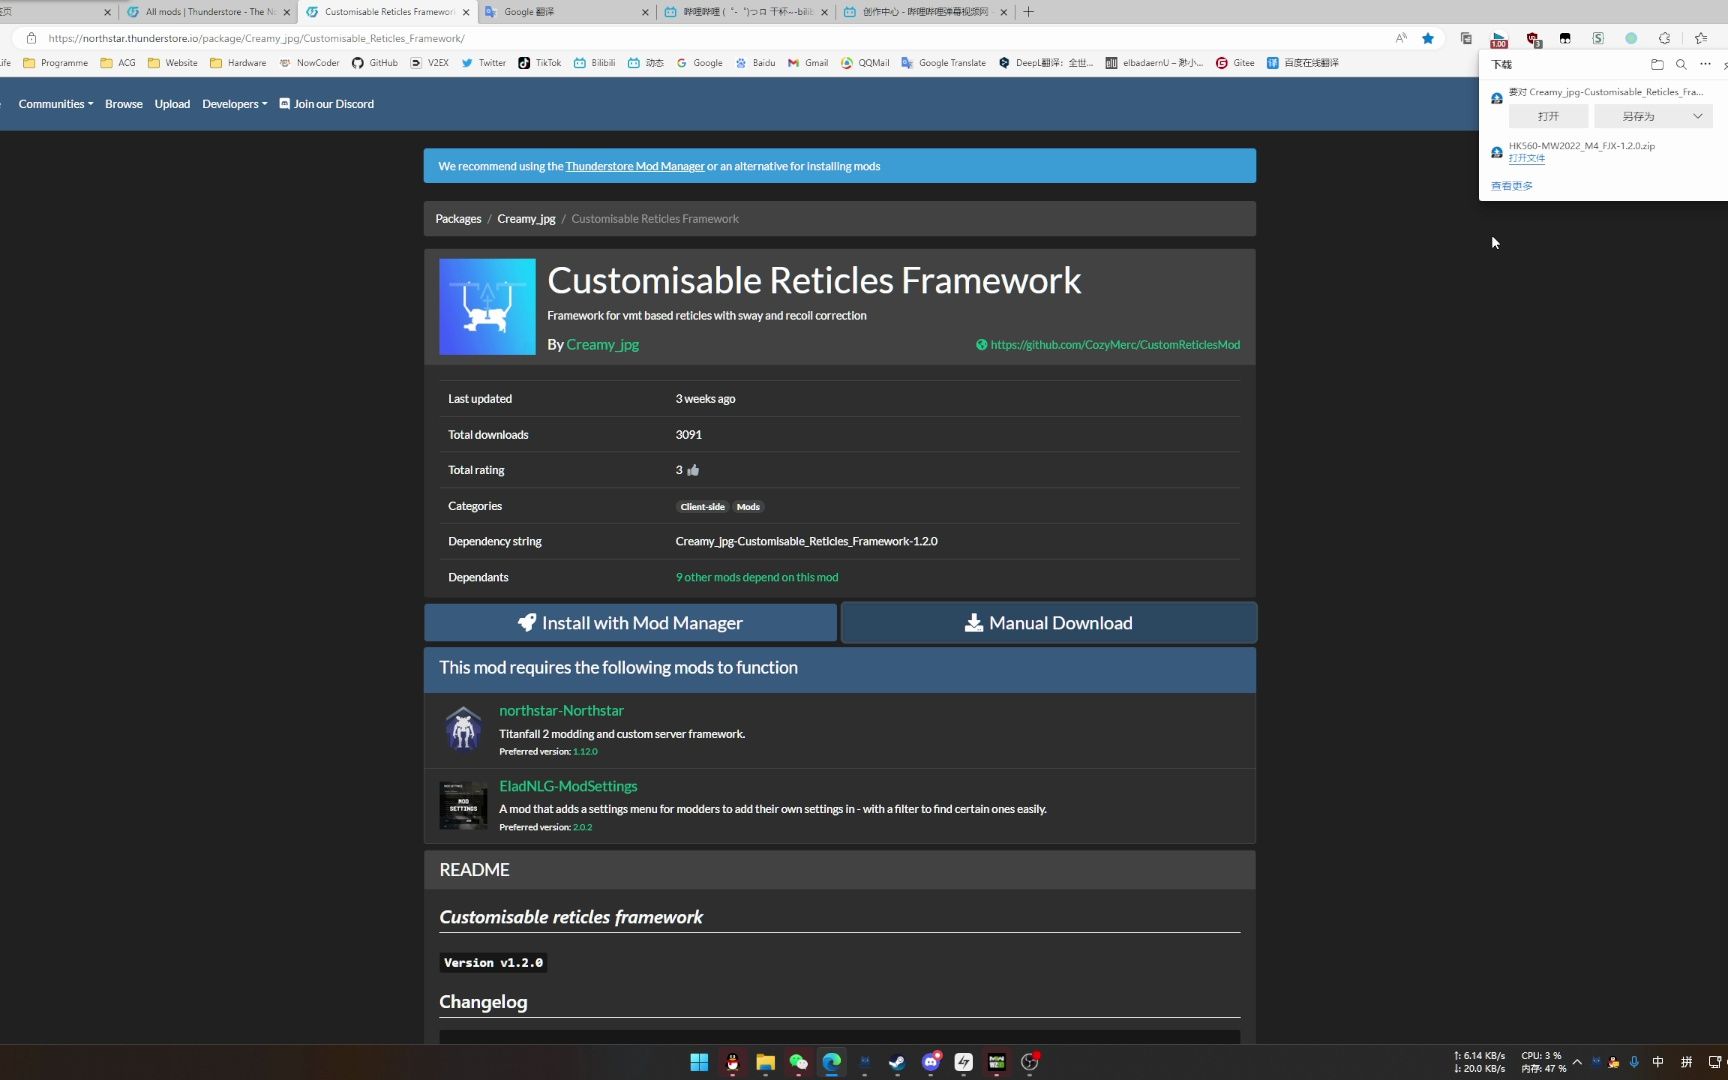Click search icon in downloads panel
Screen dimensions: 1728x1080
point(1681,64)
